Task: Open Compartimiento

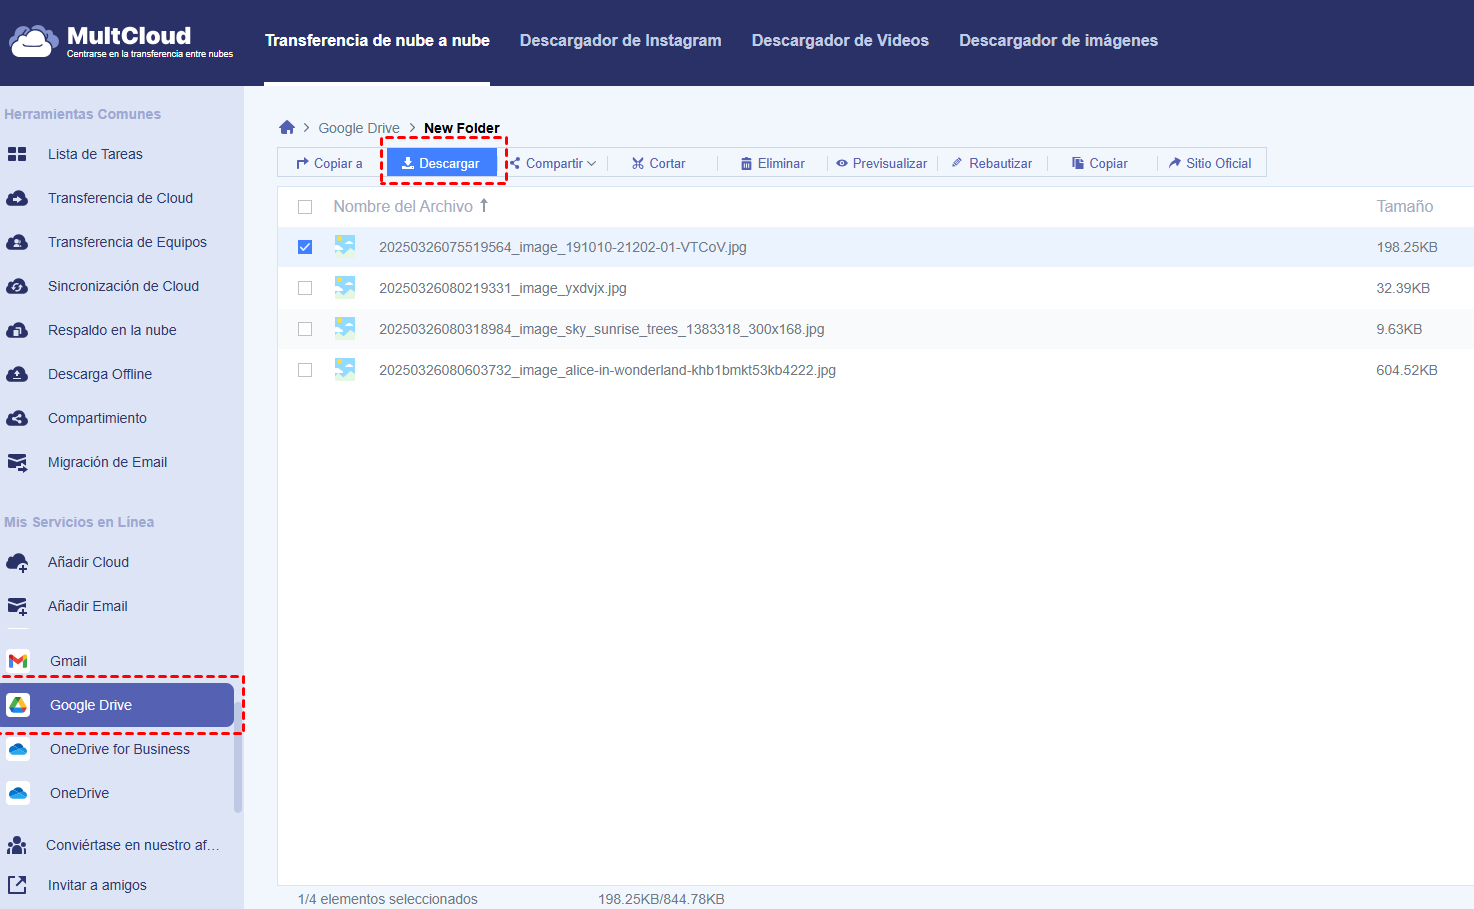Action: [x=97, y=418]
